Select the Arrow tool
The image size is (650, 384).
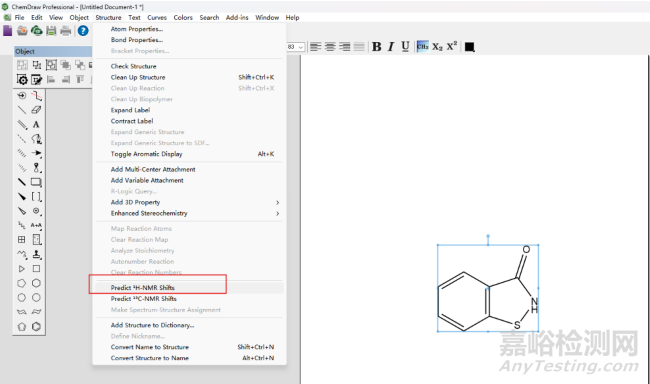(x=36, y=153)
